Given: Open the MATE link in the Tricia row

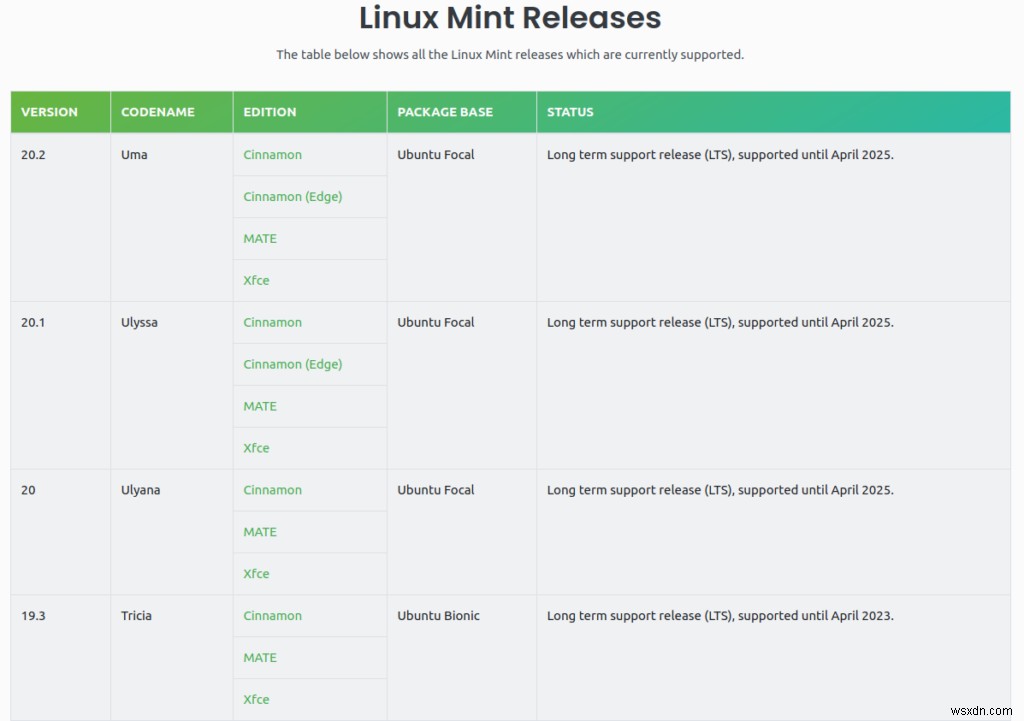Looking at the screenshot, I should [260, 658].
